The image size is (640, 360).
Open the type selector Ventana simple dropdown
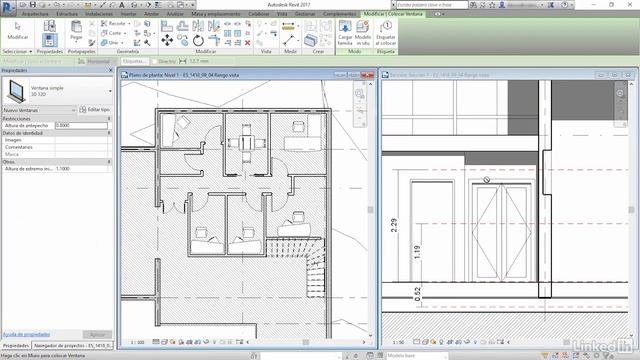click(110, 91)
